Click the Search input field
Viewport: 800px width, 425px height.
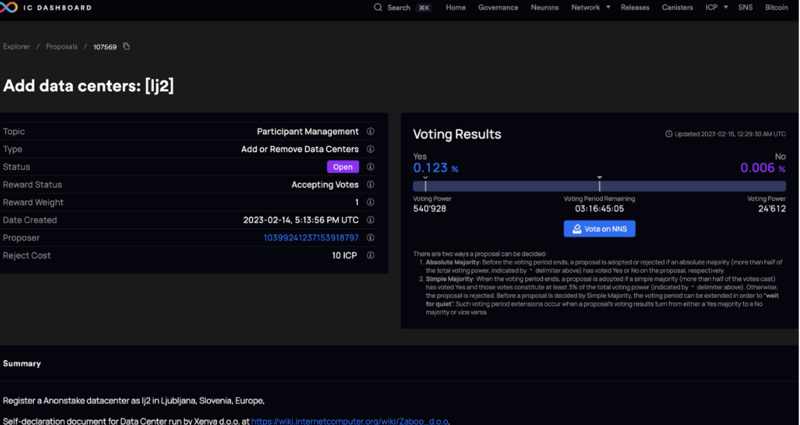click(x=403, y=7)
